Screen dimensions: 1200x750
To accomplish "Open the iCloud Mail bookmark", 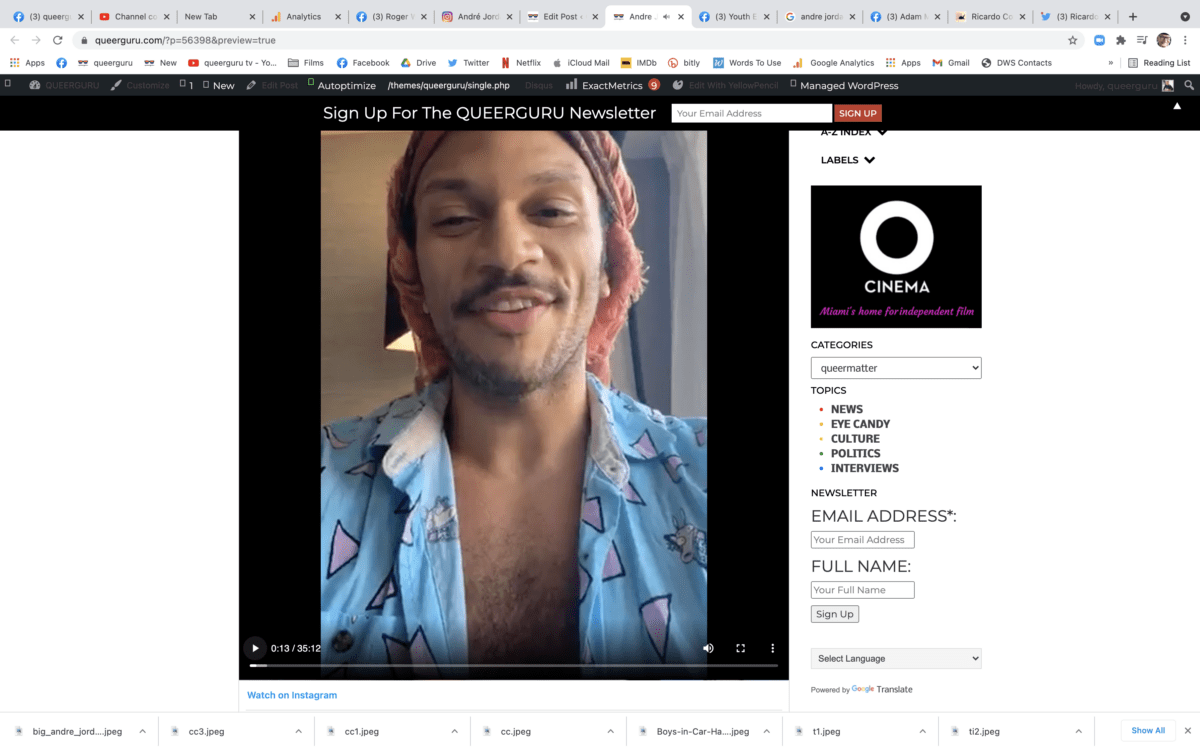I will (580, 63).
